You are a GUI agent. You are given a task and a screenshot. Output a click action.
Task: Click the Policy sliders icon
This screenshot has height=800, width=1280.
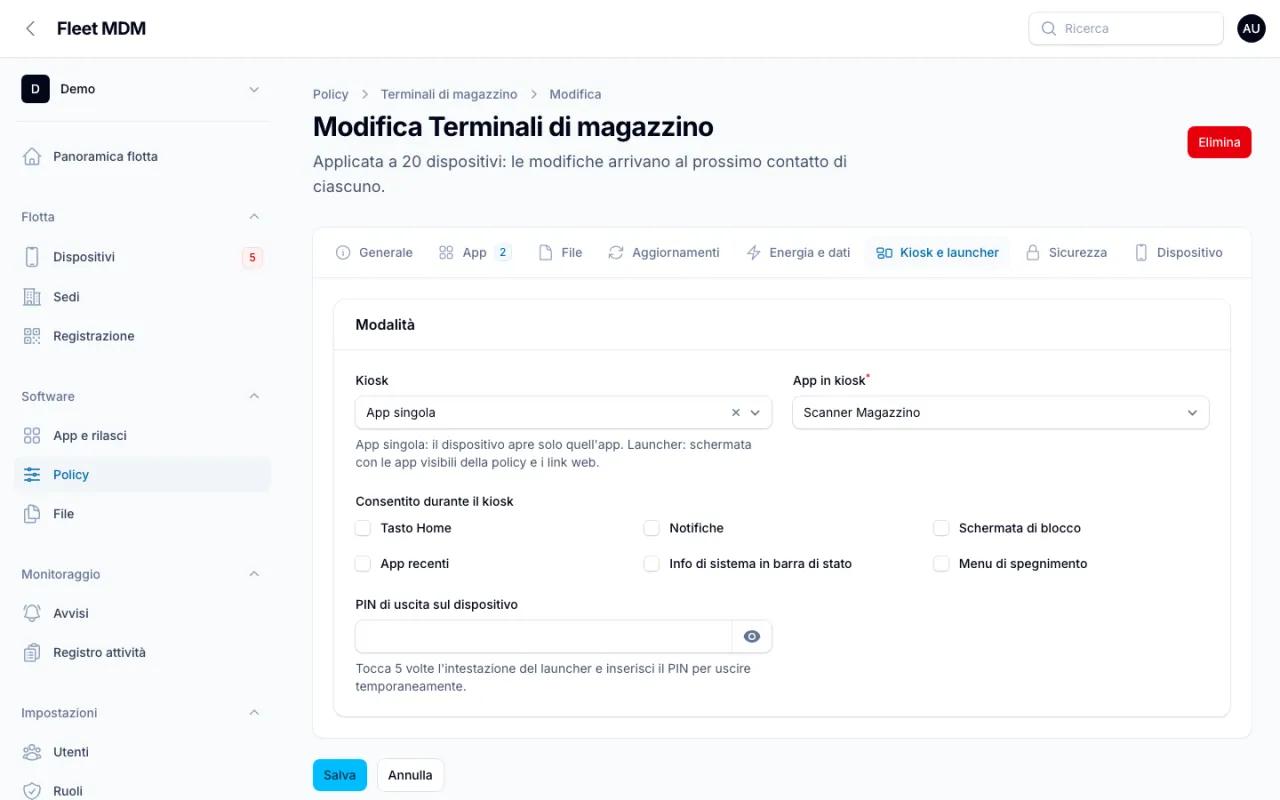point(32,475)
